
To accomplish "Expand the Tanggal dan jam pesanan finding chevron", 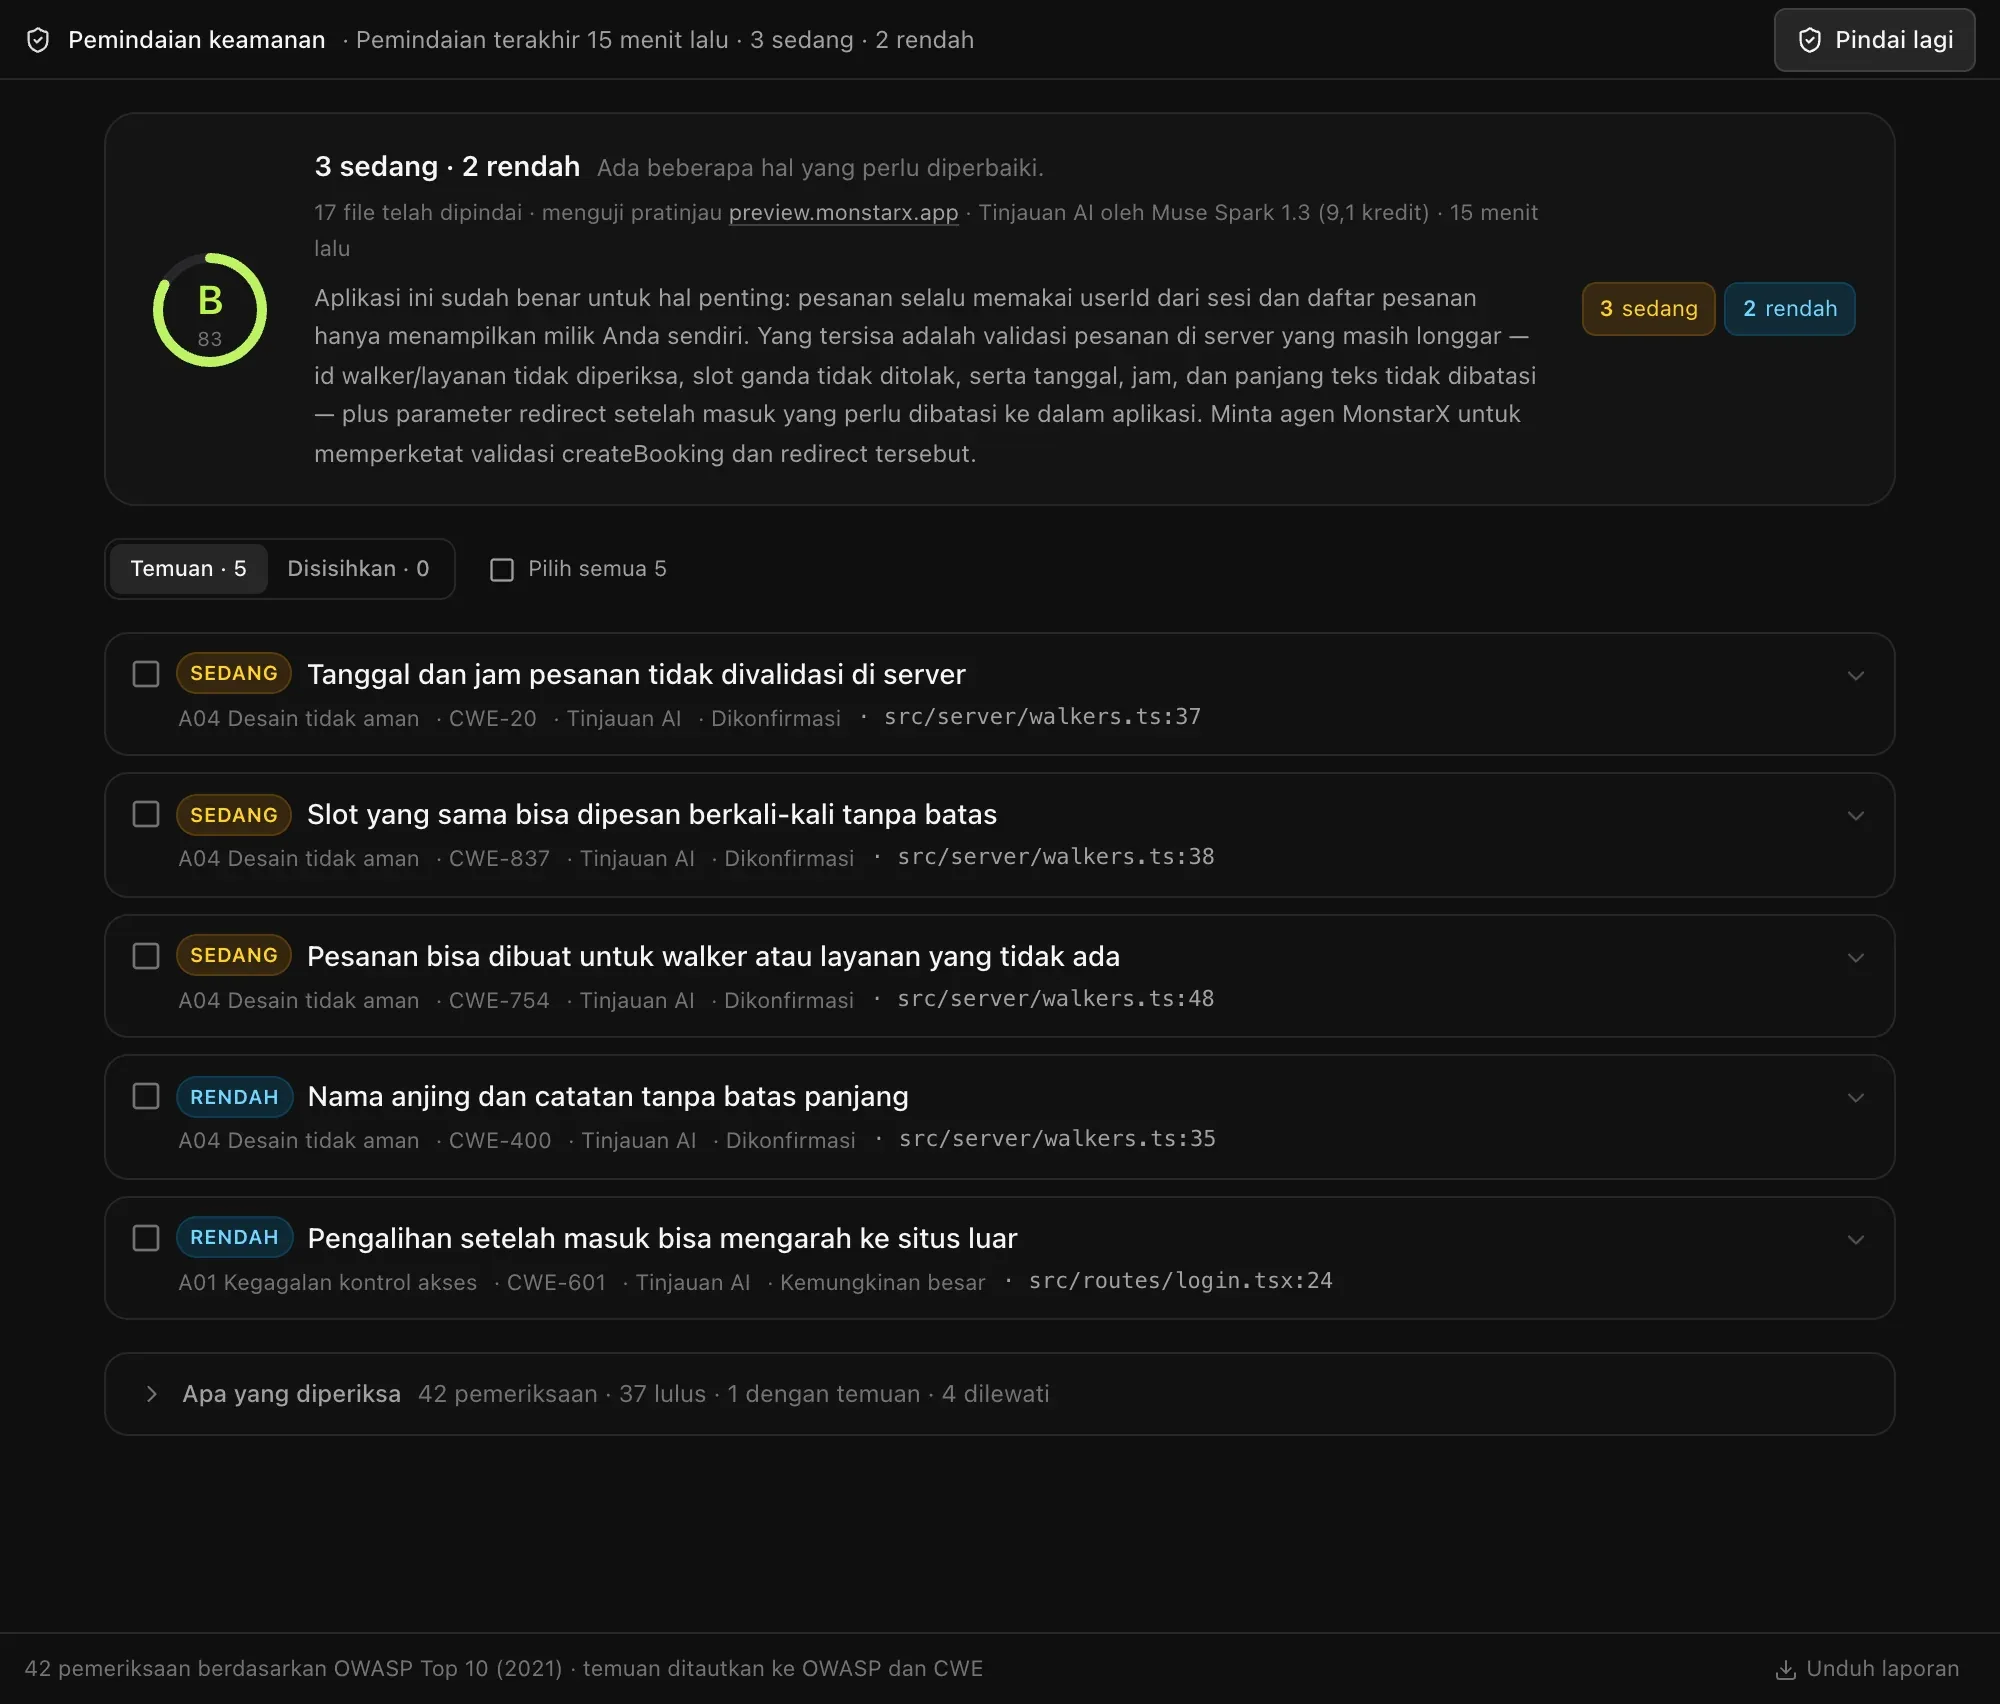I will pyautogui.click(x=1856, y=676).
